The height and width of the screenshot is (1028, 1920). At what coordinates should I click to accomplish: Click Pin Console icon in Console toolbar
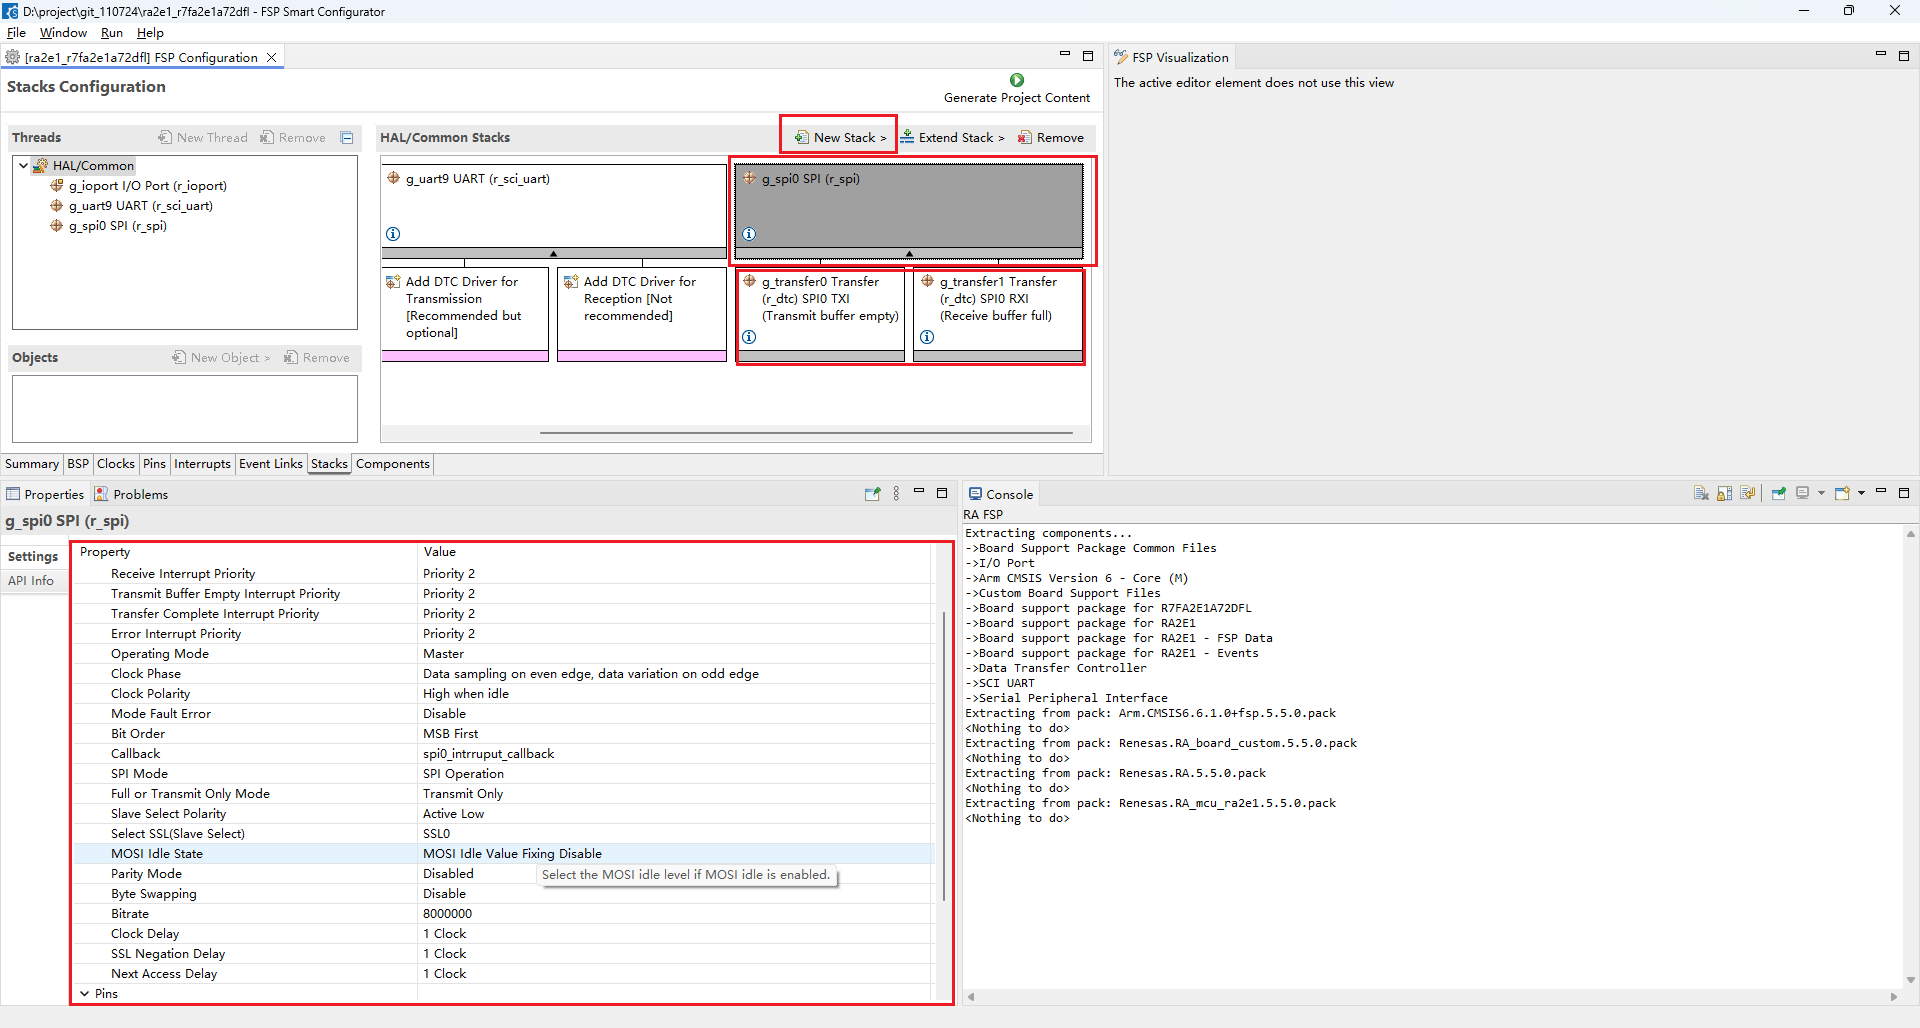(1779, 493)
